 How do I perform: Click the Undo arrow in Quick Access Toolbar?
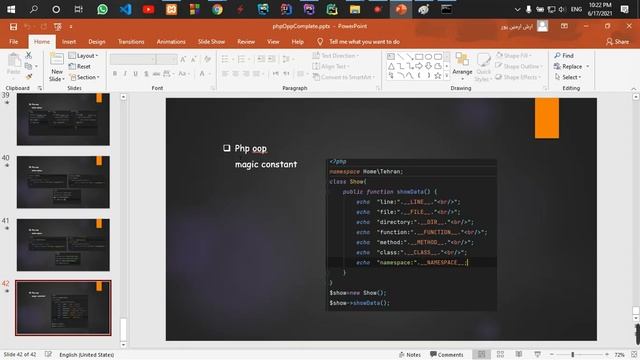point(27,27)
